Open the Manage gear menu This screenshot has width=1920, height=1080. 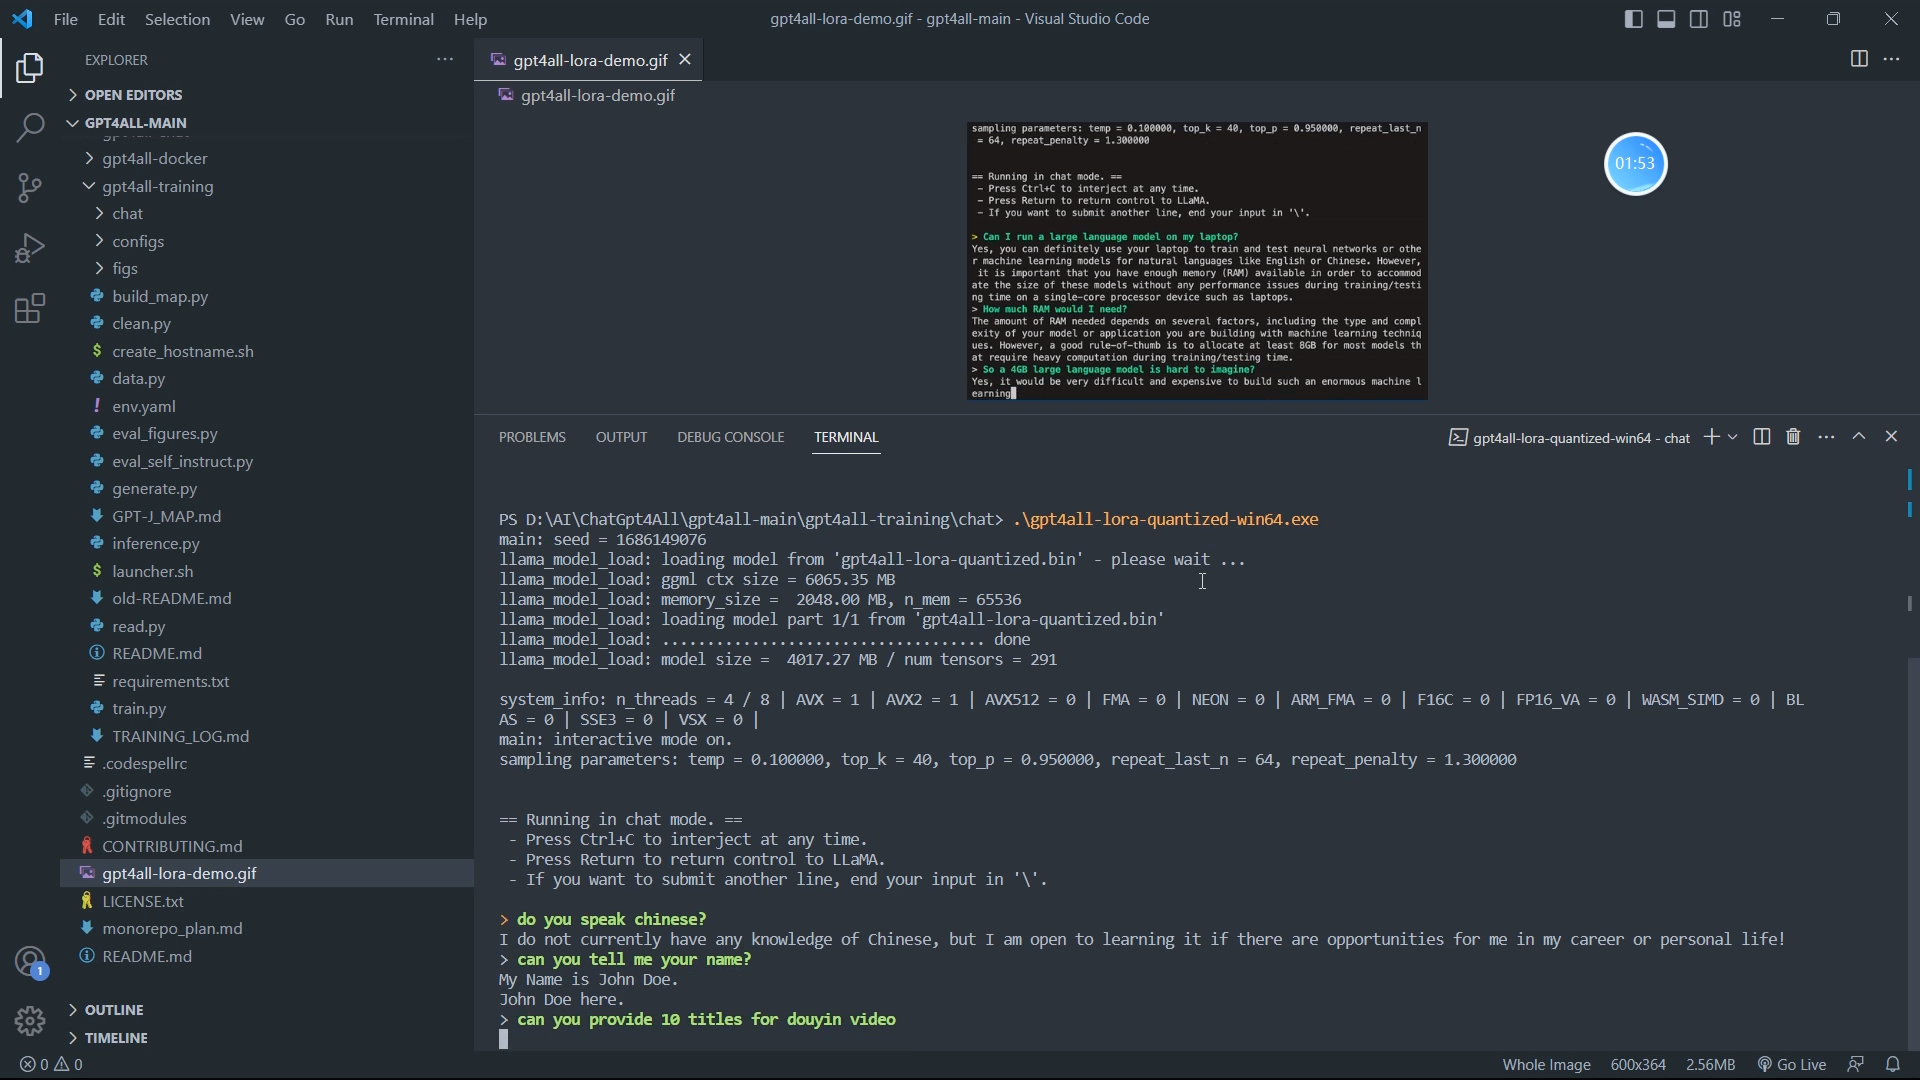(30, 1021)
